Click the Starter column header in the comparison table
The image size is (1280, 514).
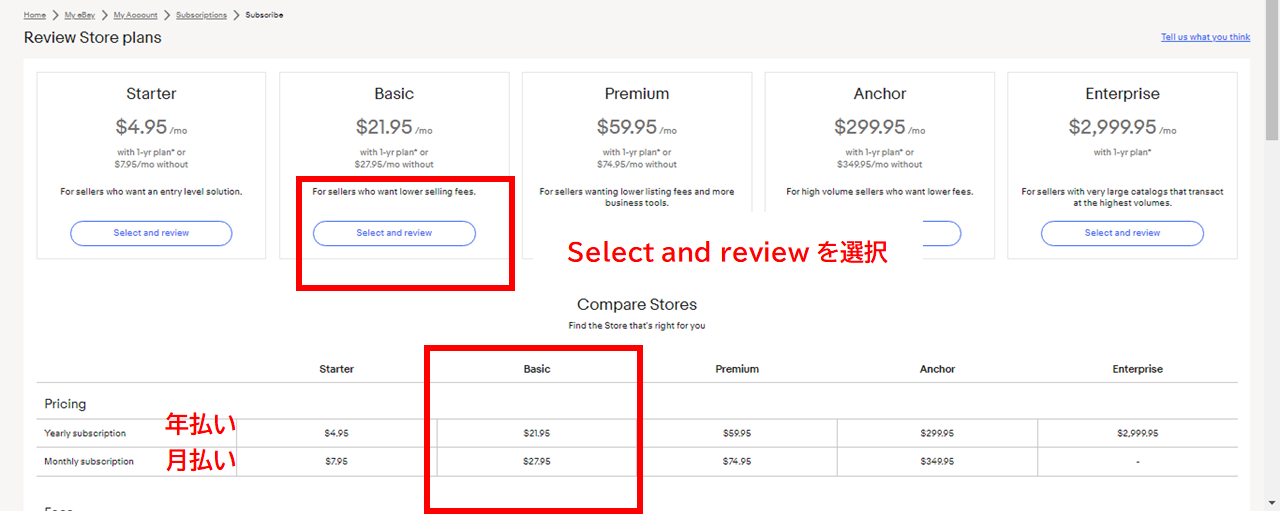coord(336,369)
